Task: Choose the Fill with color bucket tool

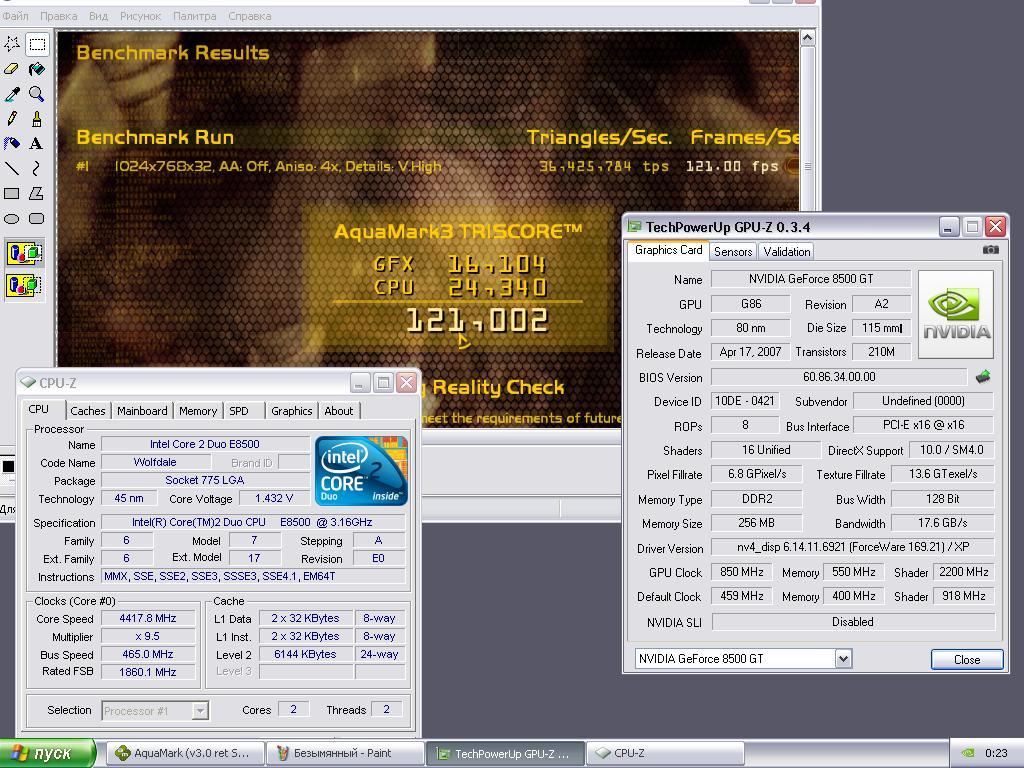Action: point(37,69)
